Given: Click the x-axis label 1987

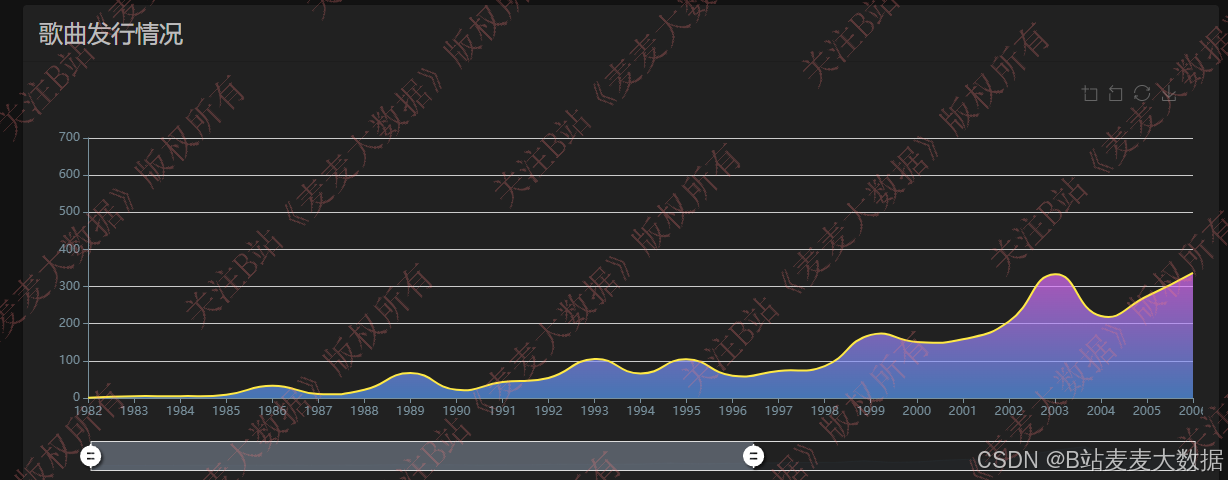Looking at the screenshot, I should 318,410.
